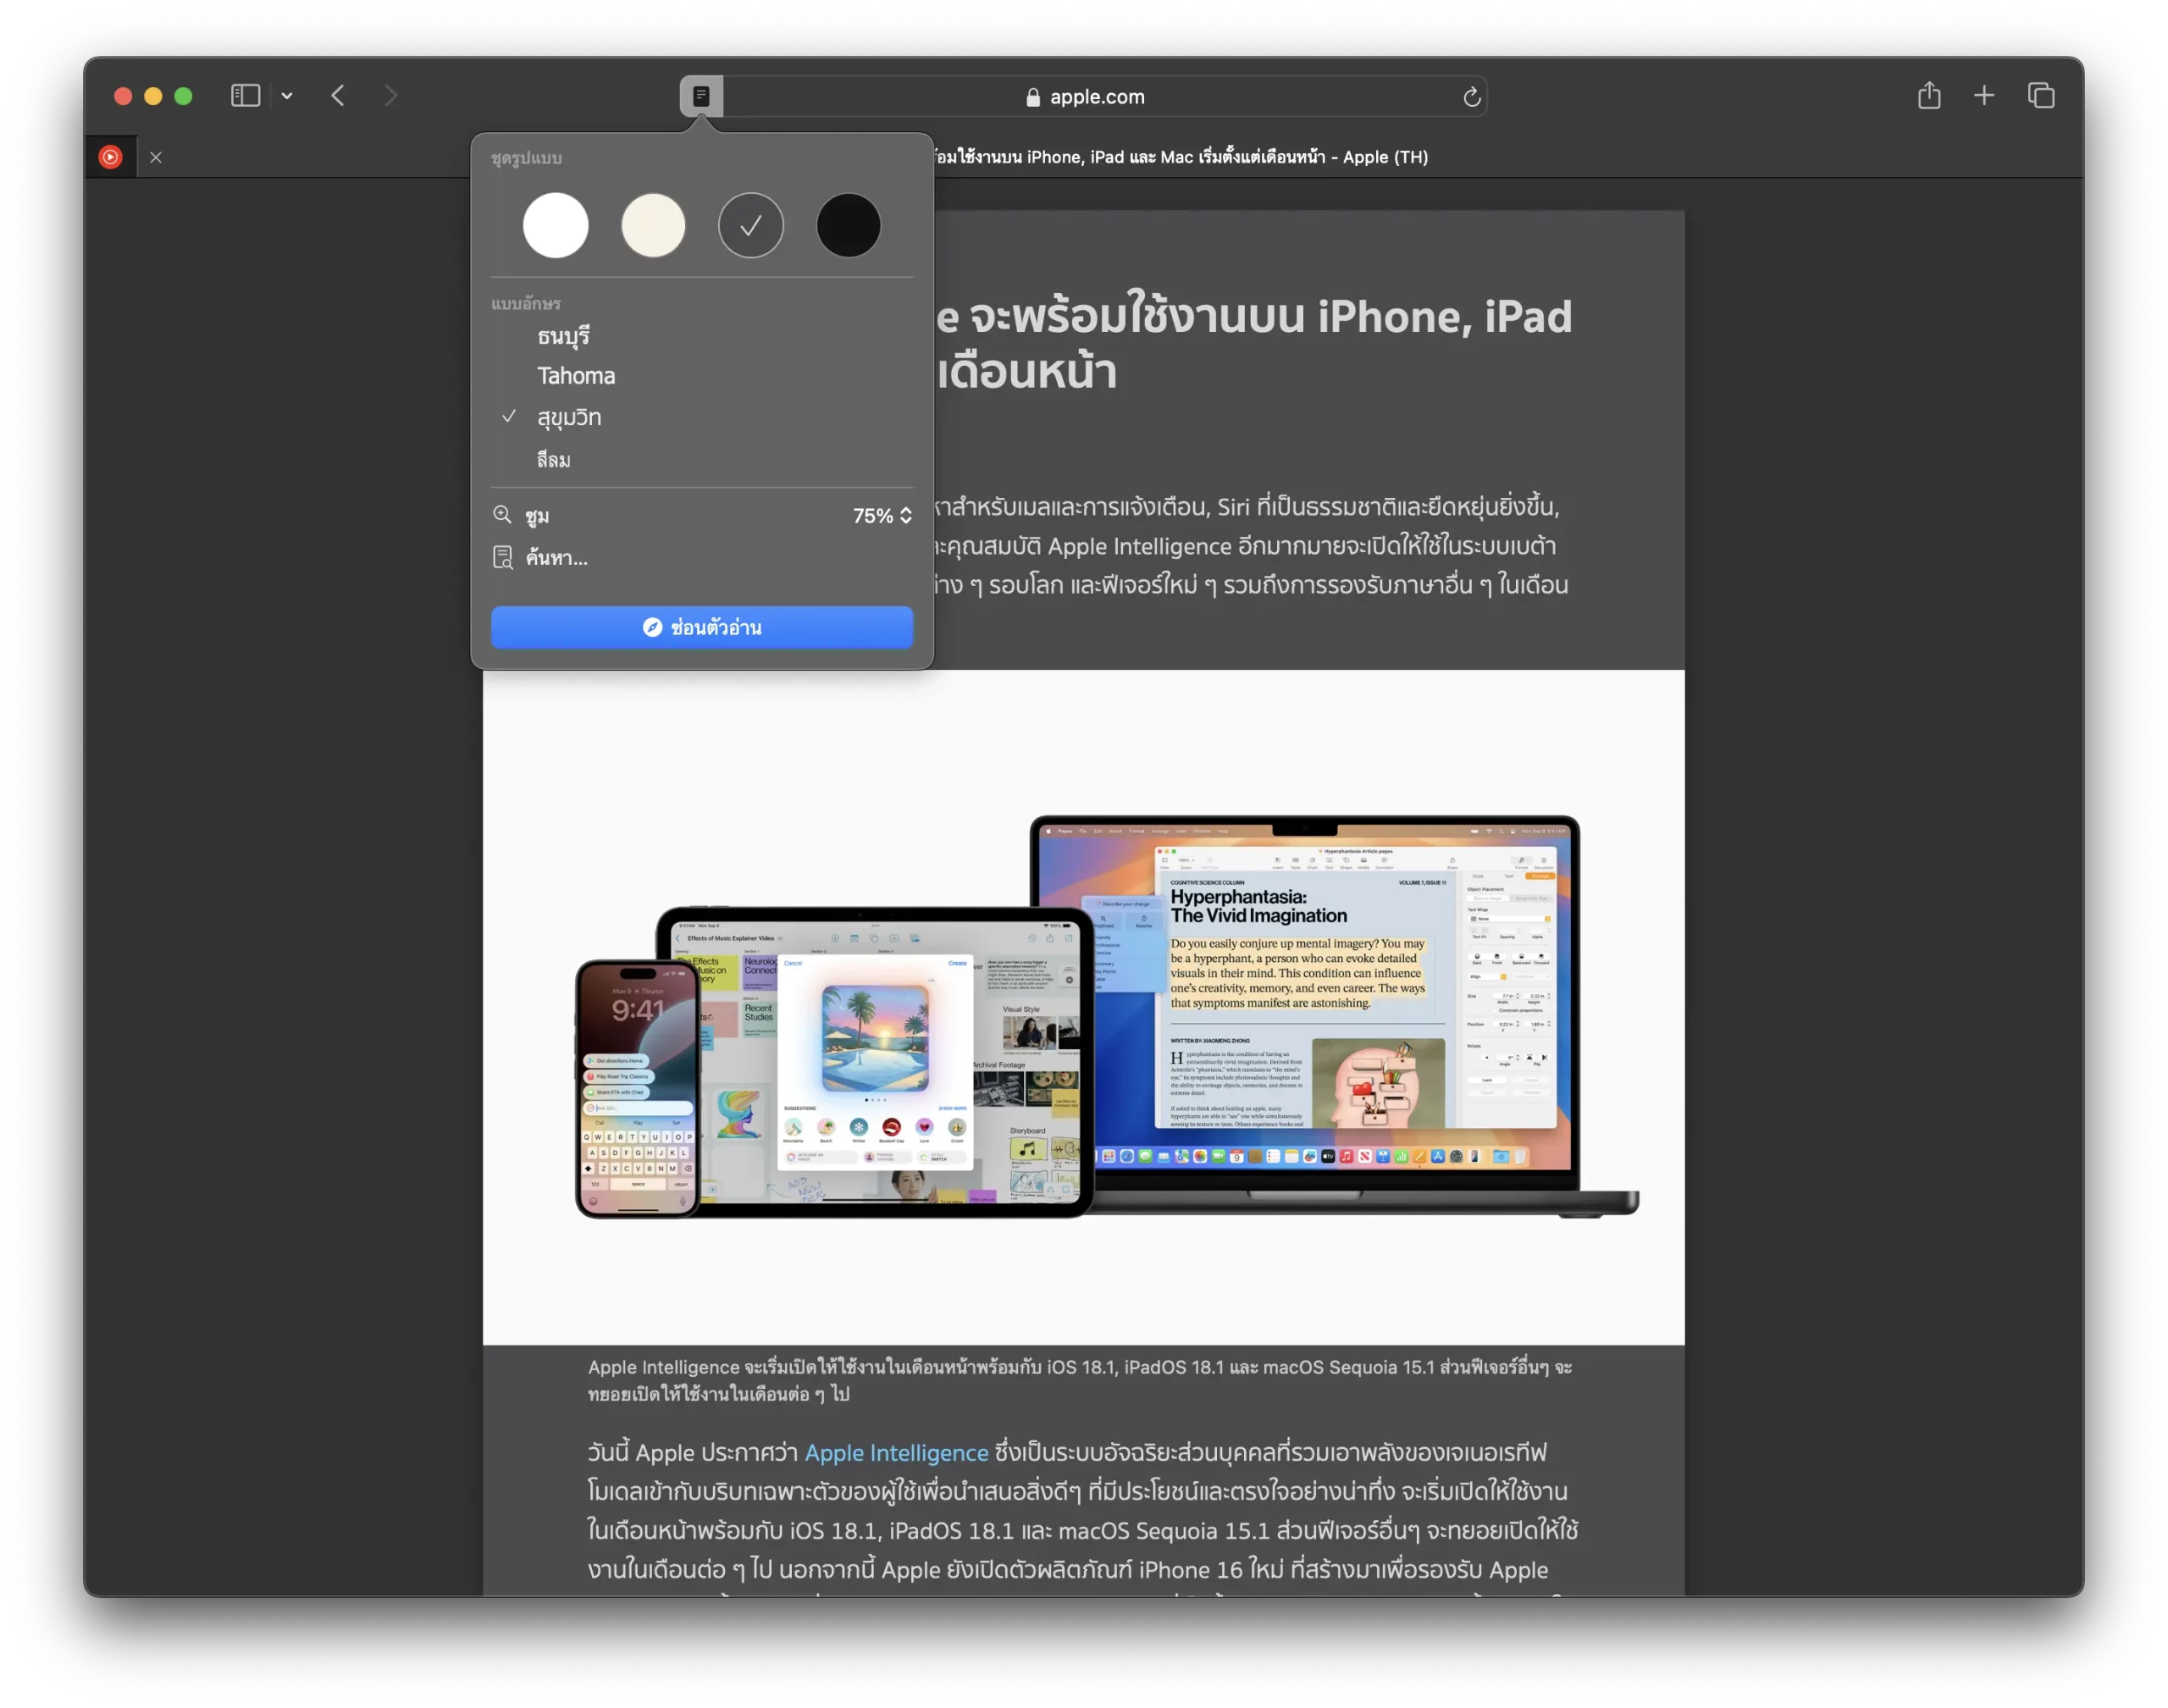2168x1708 pixels.
Task: Click the ซ่อนตัวอ่าน hide reader button
Action: (x=702, y=628)
